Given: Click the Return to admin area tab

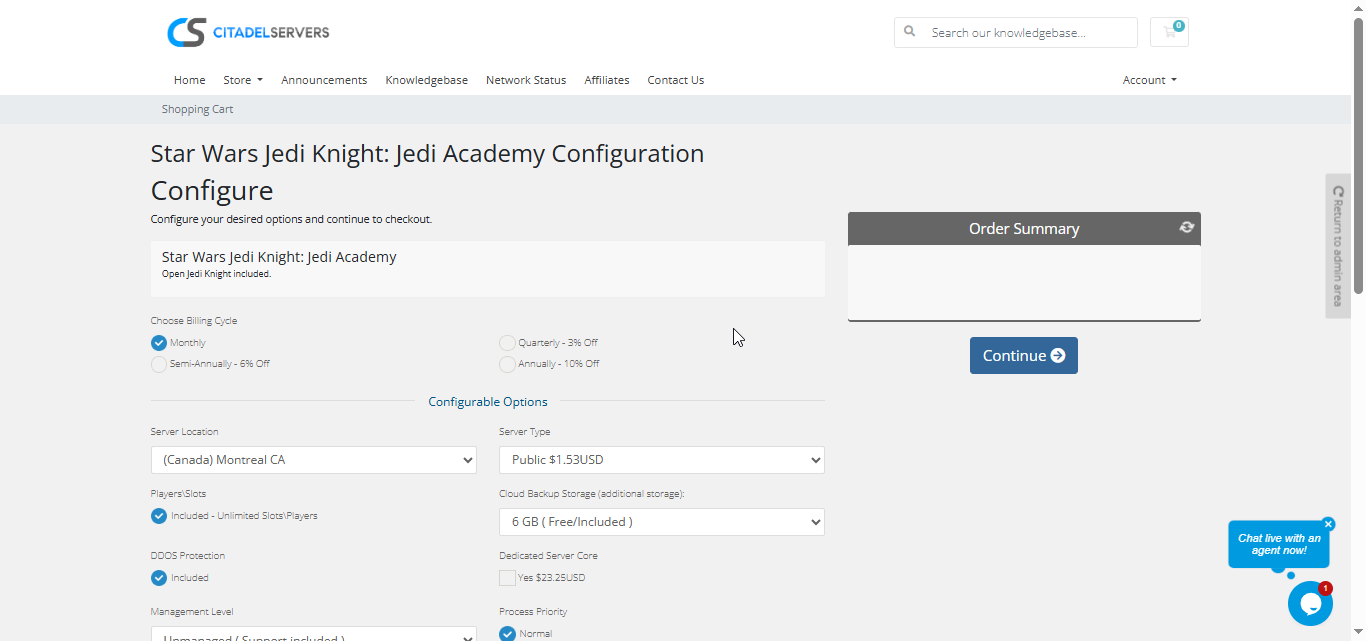Looking at the screenshot, I should click(x=1338, y=246).
